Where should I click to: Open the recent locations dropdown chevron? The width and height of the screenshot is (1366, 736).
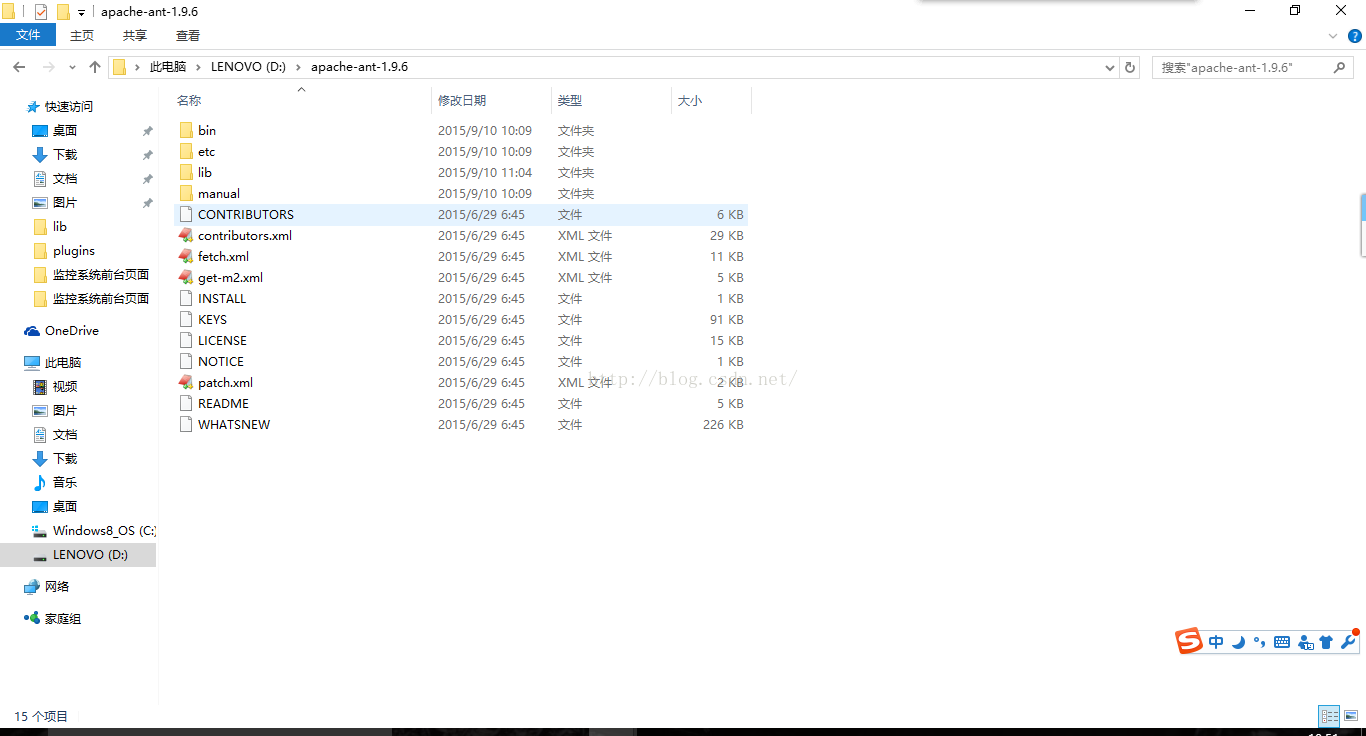pyautogui.click(x=72, y=68)
